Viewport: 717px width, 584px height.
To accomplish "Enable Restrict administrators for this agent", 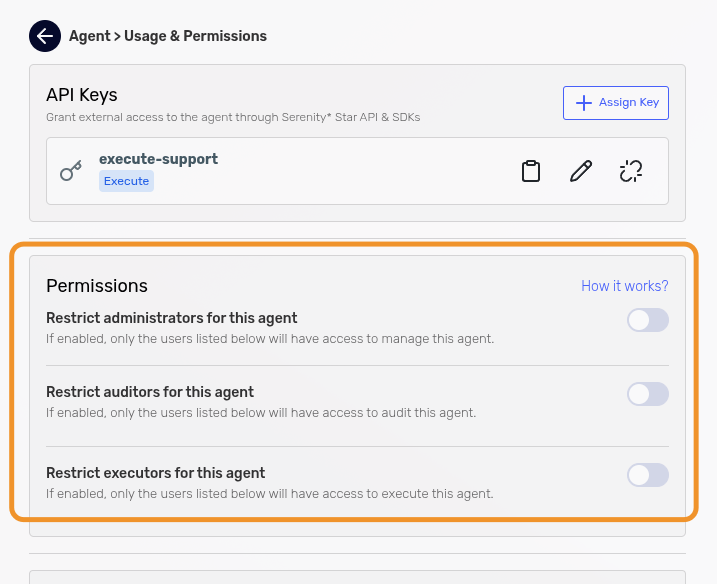I will [x=647, y=320].
